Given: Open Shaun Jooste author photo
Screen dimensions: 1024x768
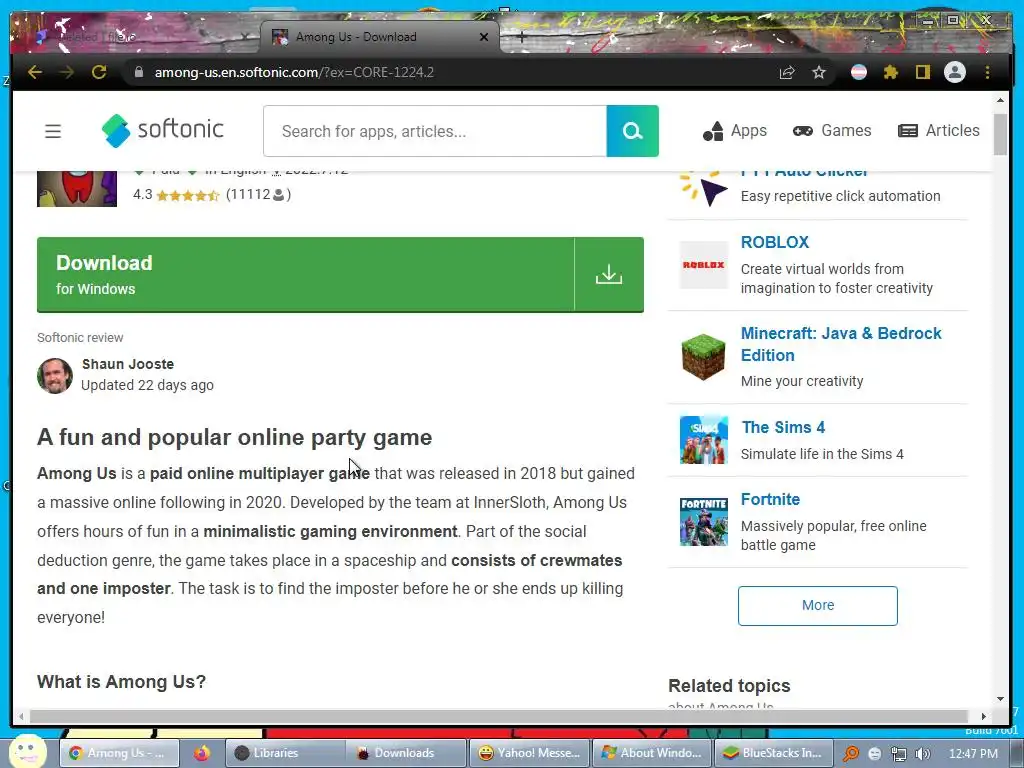Looking at the screenshot, I should click(x=55, y=376).
